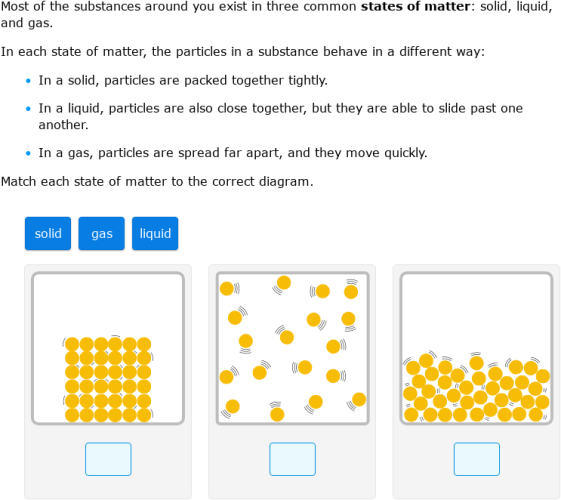Viewport: 561px width, 500px height.
Task: Pick the blue "liquid" label tile
Action: click(x=155, y=233)
